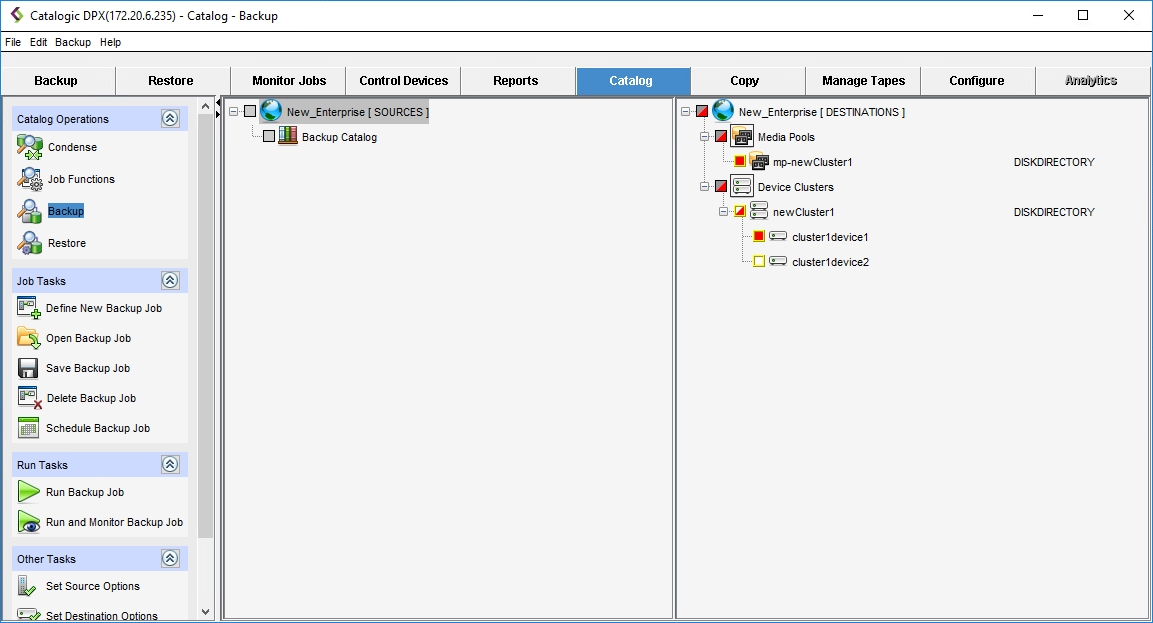Image resolution: width=1153 pixels, height=623 pixels.
Task: Check the Backup Catalog checkbox
Action: [269, 137]
